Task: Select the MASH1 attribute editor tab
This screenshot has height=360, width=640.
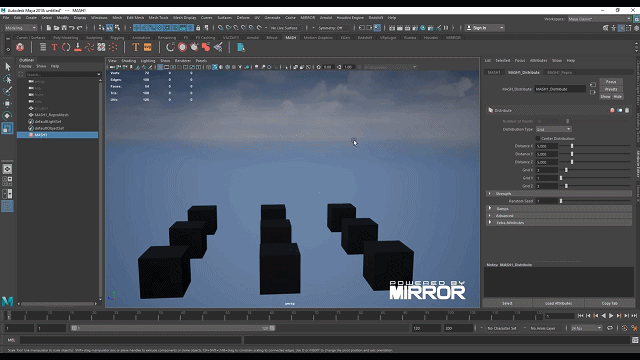Action: [x=494, y=72]
